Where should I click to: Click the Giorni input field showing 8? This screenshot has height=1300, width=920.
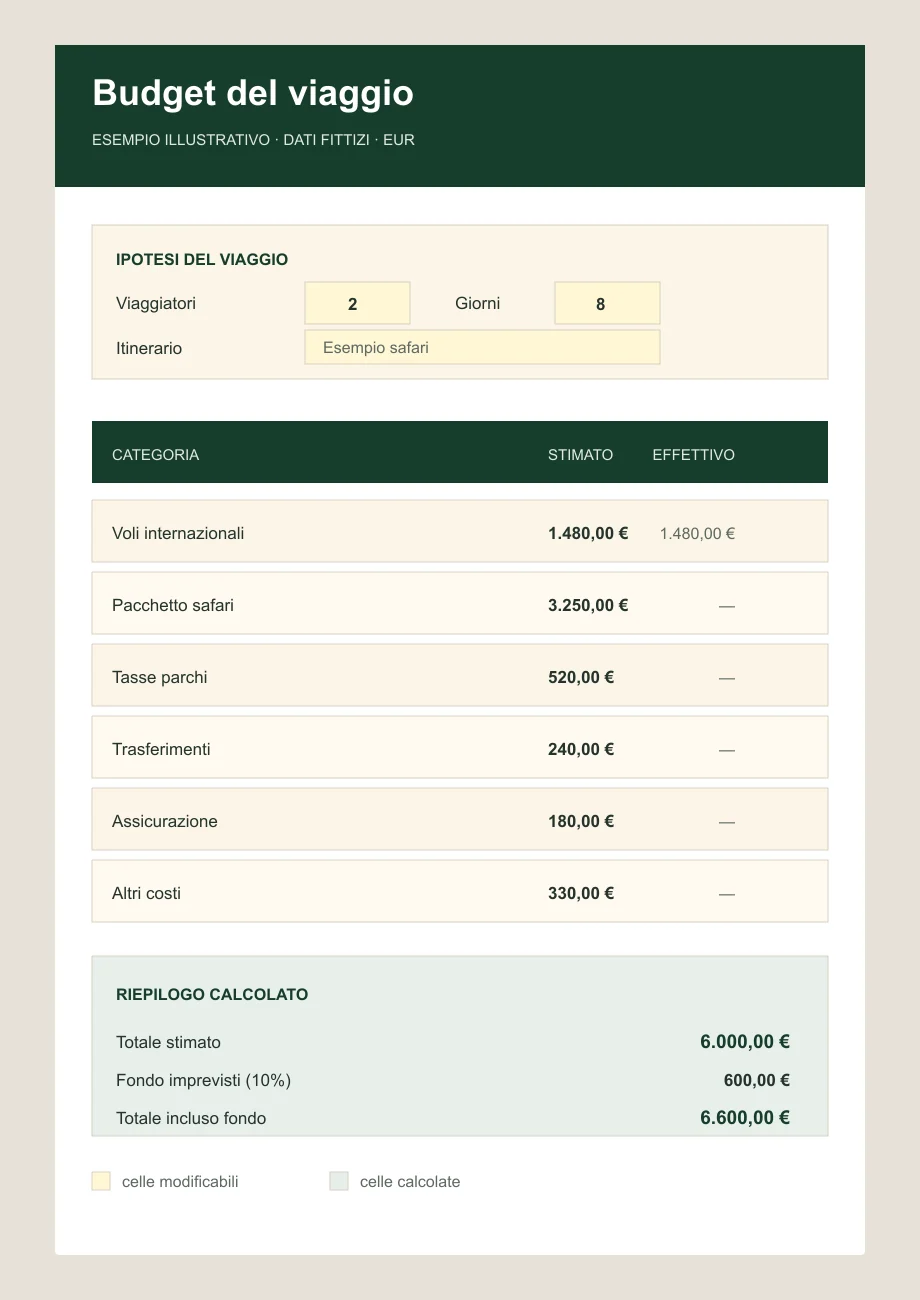tap(607, 303)
